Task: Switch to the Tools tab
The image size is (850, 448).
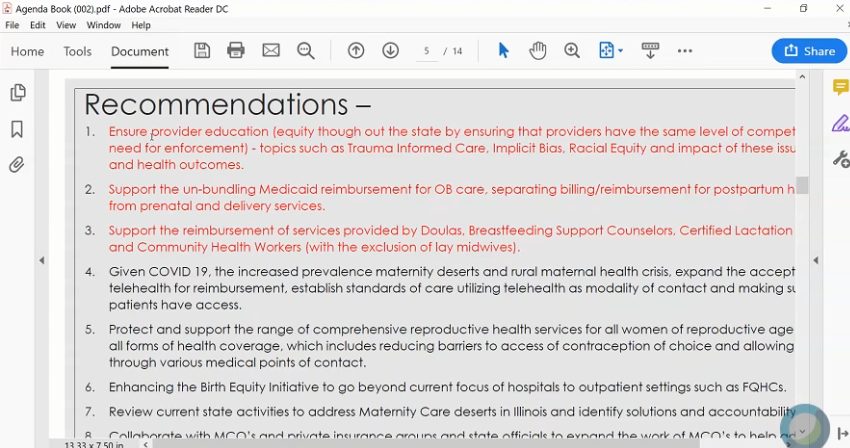Action: tap(77, 52)
